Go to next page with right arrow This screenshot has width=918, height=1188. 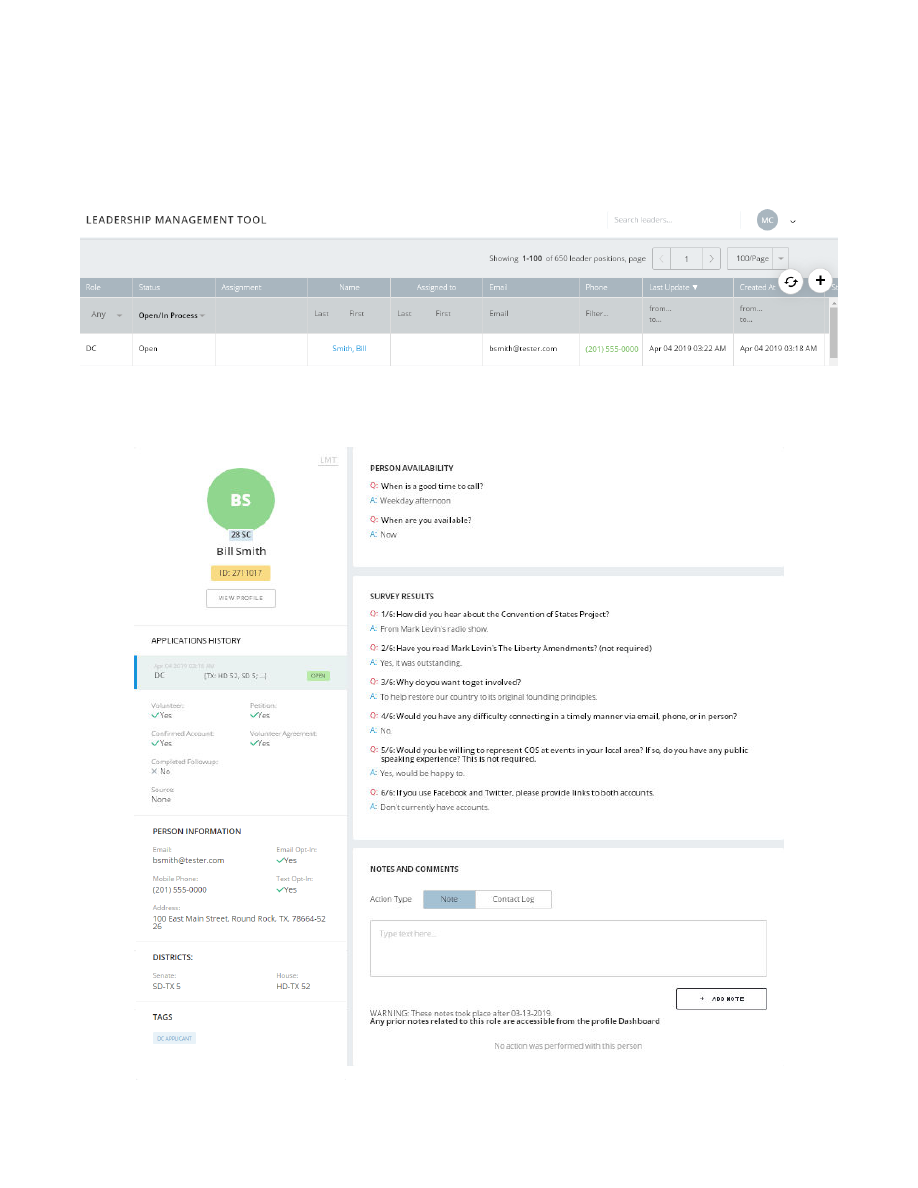711,258
